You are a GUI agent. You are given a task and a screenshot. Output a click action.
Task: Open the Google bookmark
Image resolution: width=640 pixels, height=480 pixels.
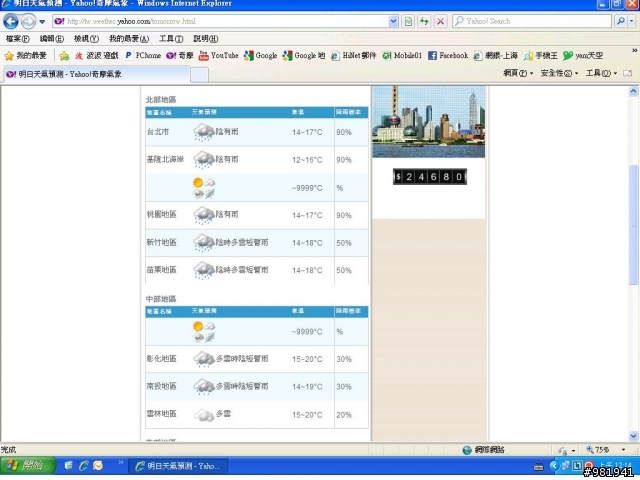click(260, 56)
